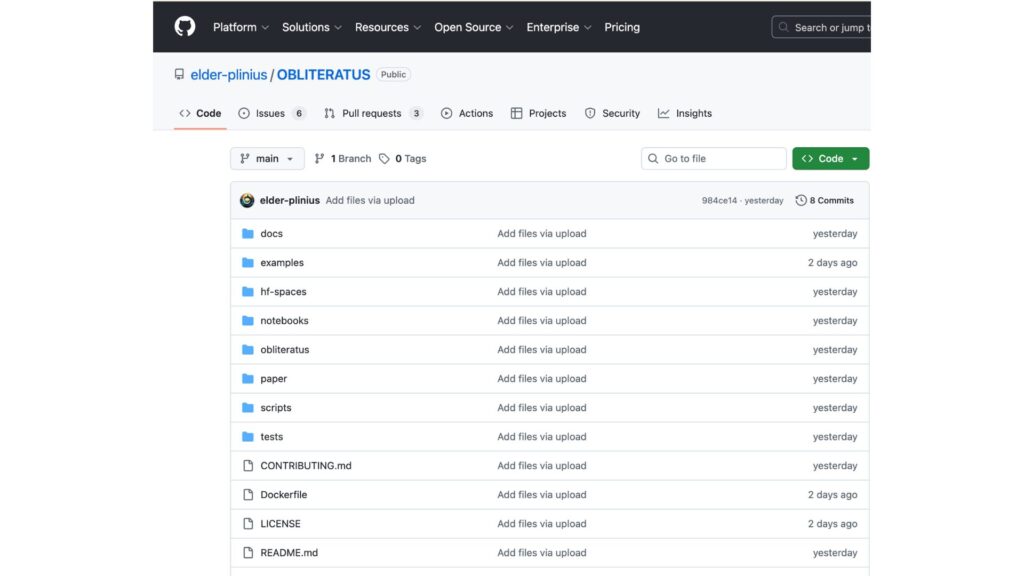
Task: Click the docs folder icon
Action: (x=249, y=233)
